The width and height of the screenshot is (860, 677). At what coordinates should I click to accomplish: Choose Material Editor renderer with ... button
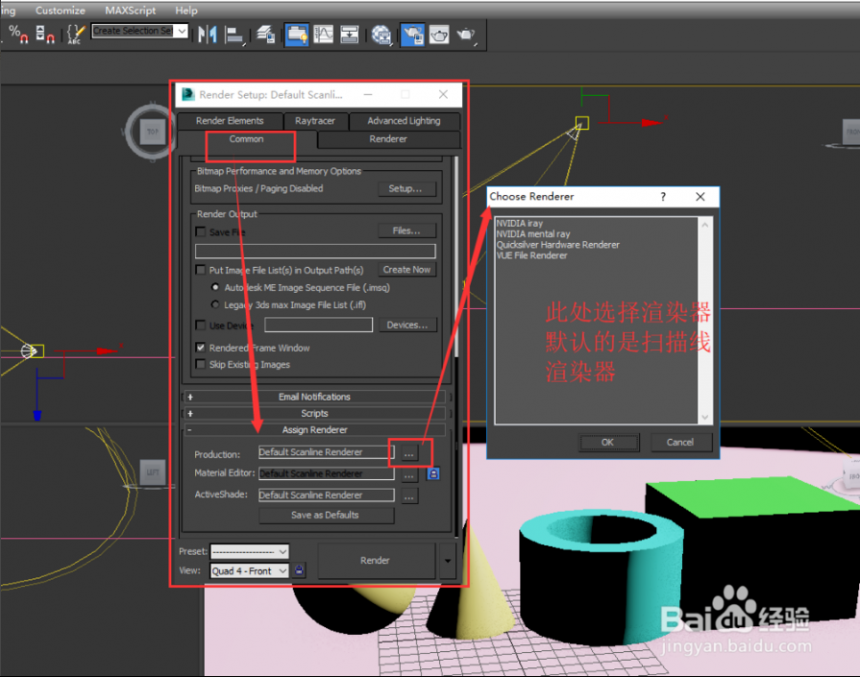point(409,475)
